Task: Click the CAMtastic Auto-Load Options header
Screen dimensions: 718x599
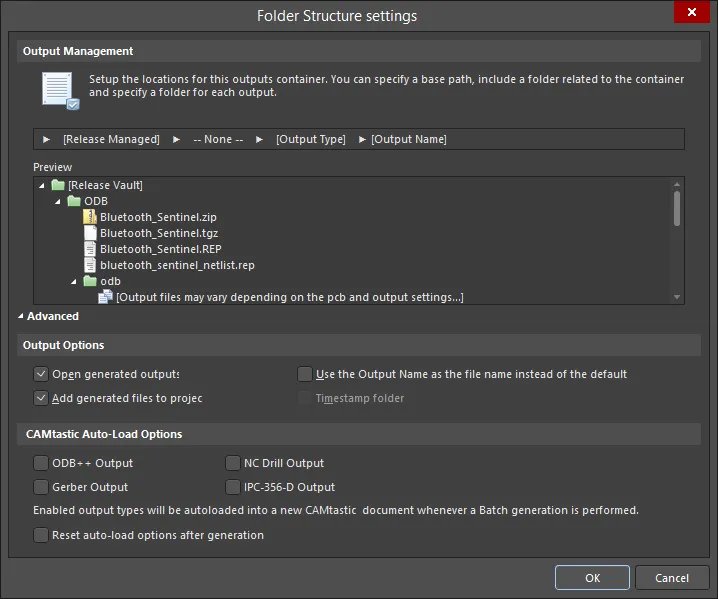Action: click(x=359, y=434)
